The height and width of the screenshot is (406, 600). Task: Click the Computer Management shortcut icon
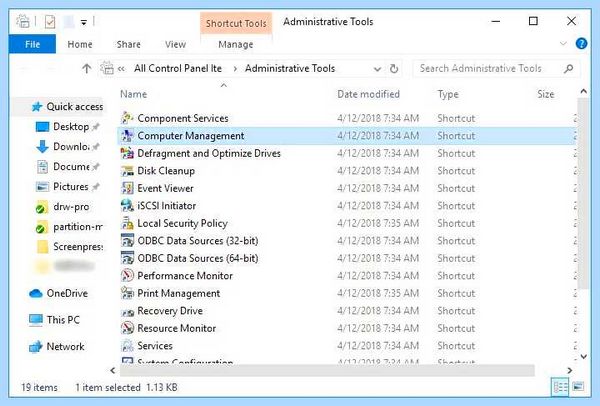(x=127, y=135)
